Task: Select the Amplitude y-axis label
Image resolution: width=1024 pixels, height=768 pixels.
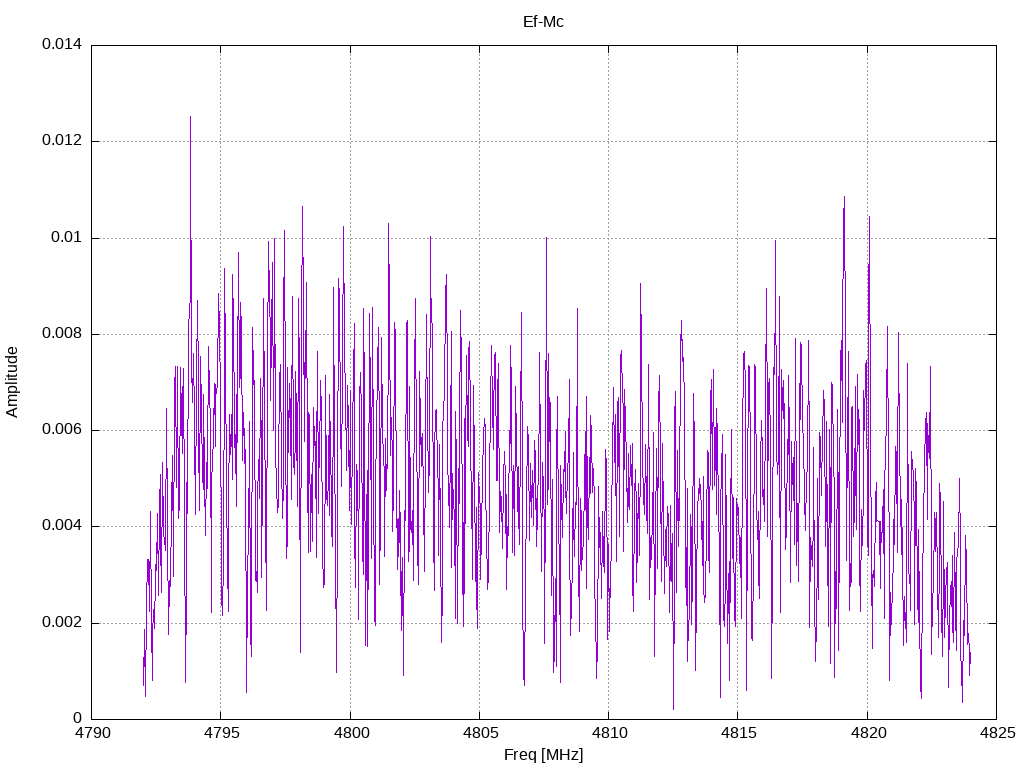Action: click(x=12, y=382)
